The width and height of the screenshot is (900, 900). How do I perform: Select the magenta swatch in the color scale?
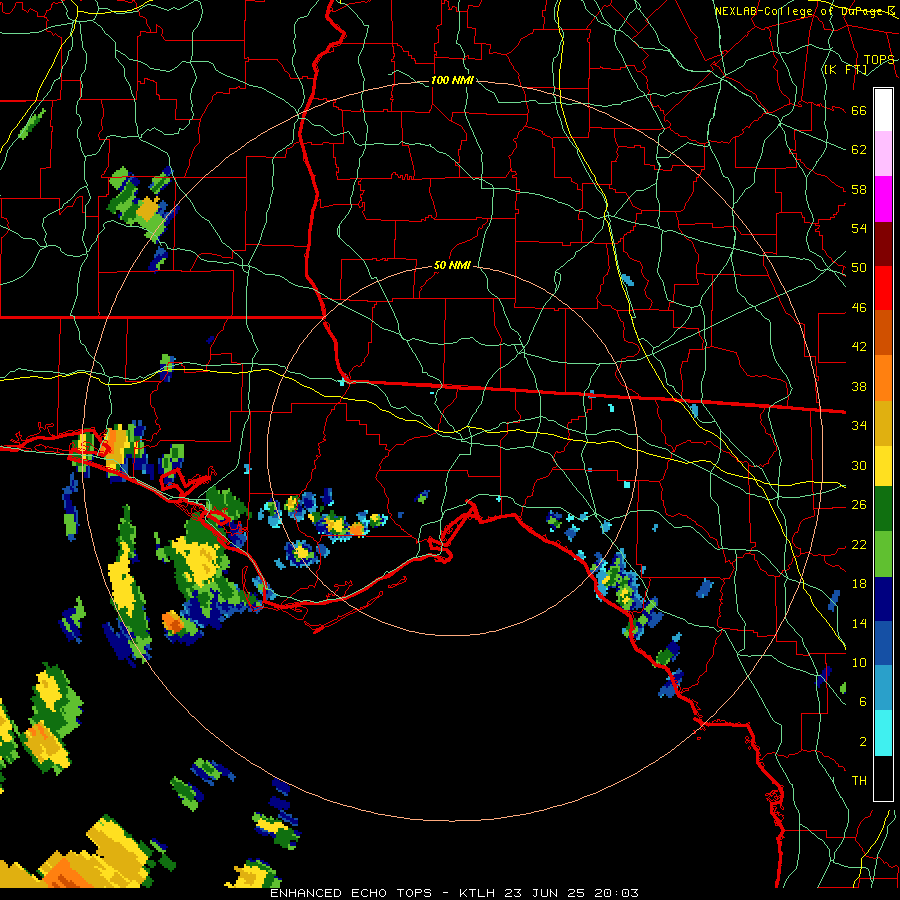pyautogui.click(x=883, y=198)
